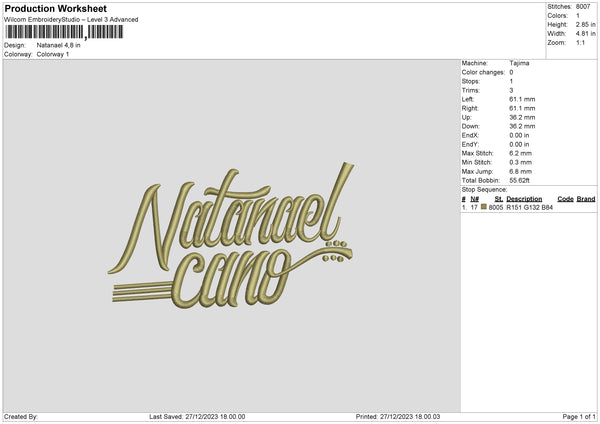This screenshot has width=600, height=424.
Task: Click the Height value 2.85 in
Action: pyautogui.click(x=586, y=24)
